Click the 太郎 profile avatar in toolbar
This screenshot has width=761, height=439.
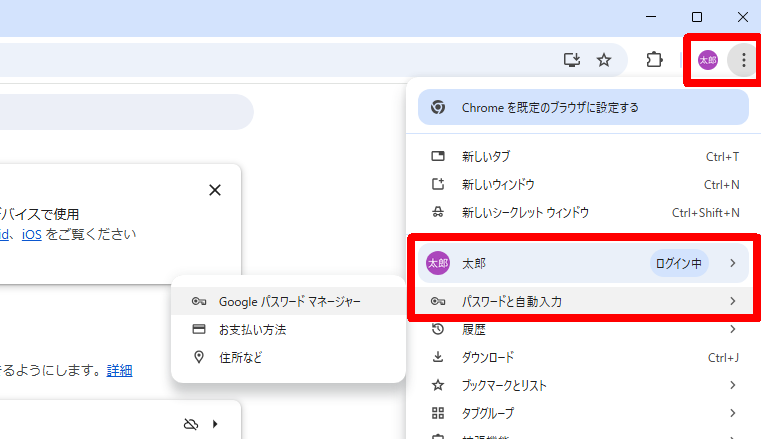click(708, 60)
